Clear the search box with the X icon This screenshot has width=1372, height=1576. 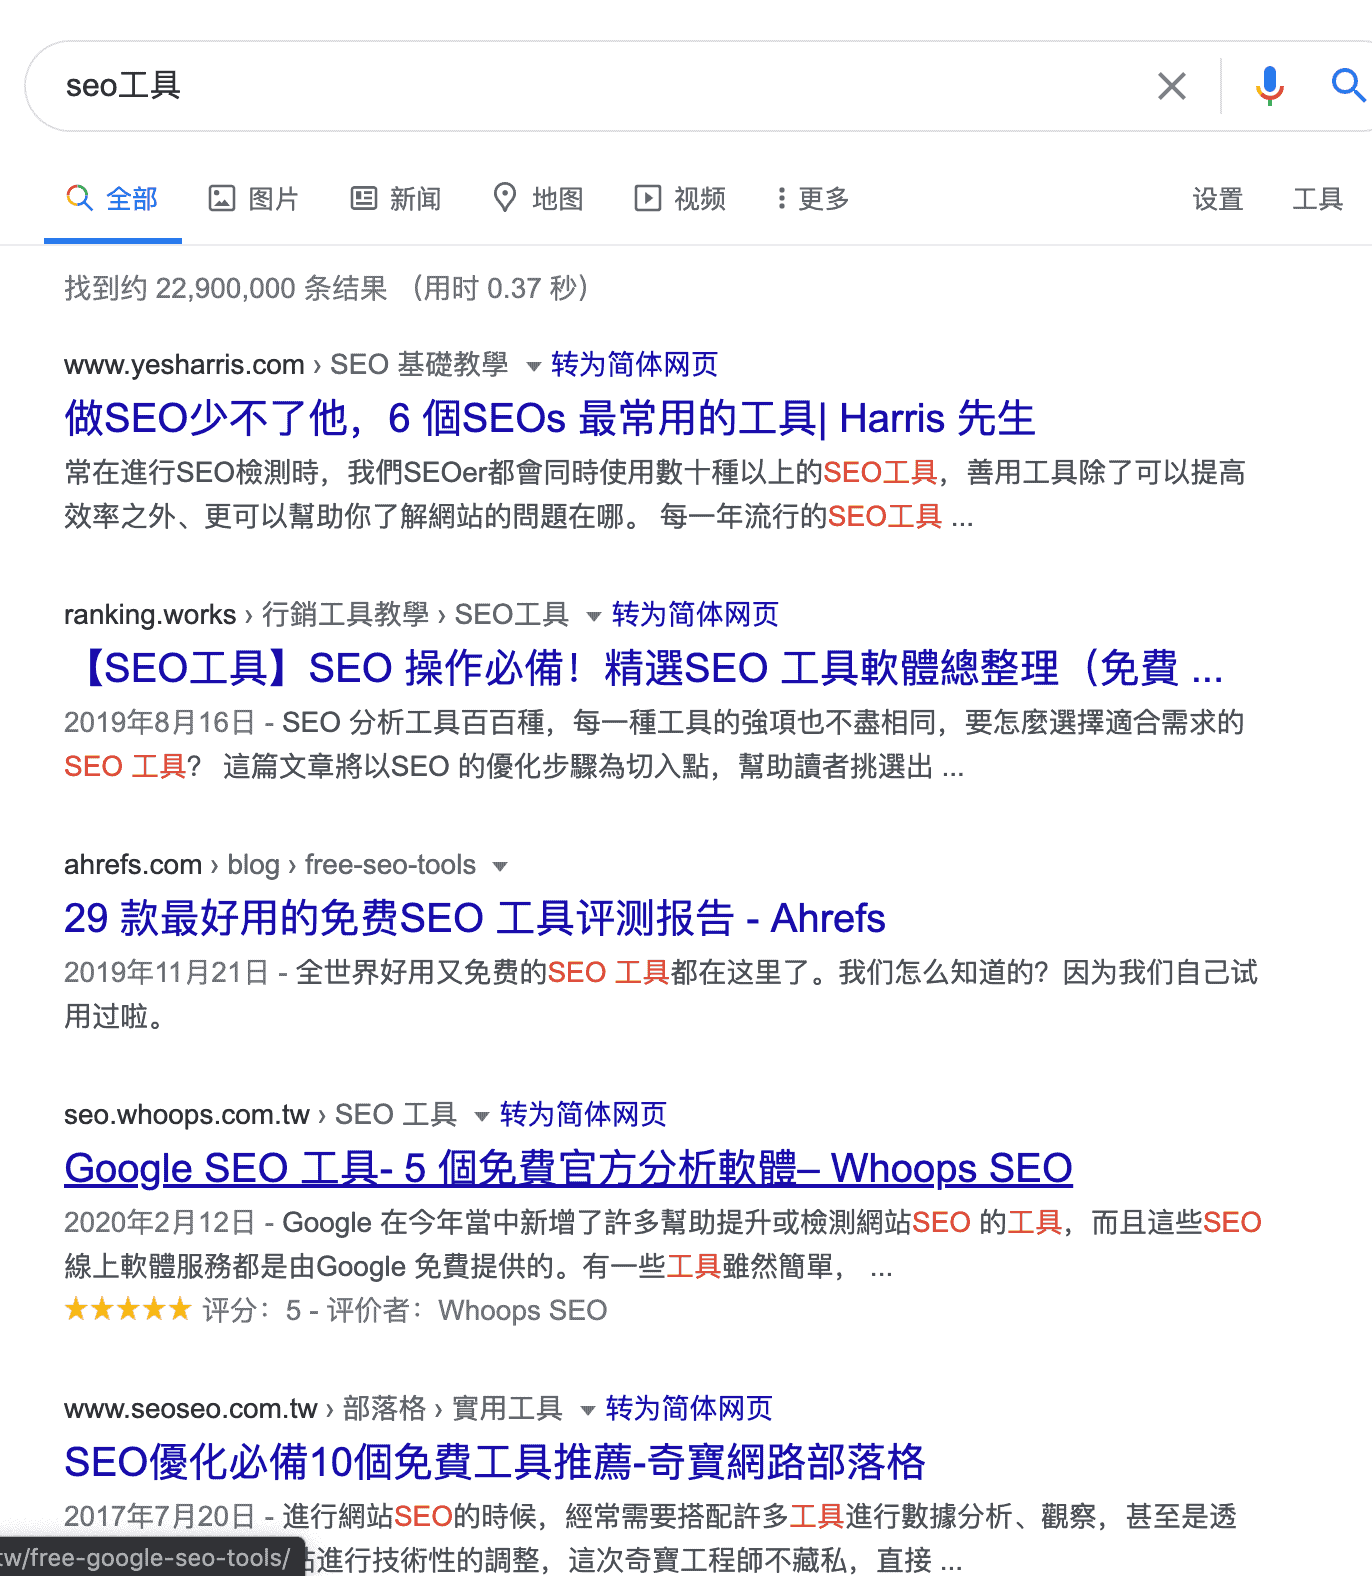pyautogui.click(x=1171, y=86)
